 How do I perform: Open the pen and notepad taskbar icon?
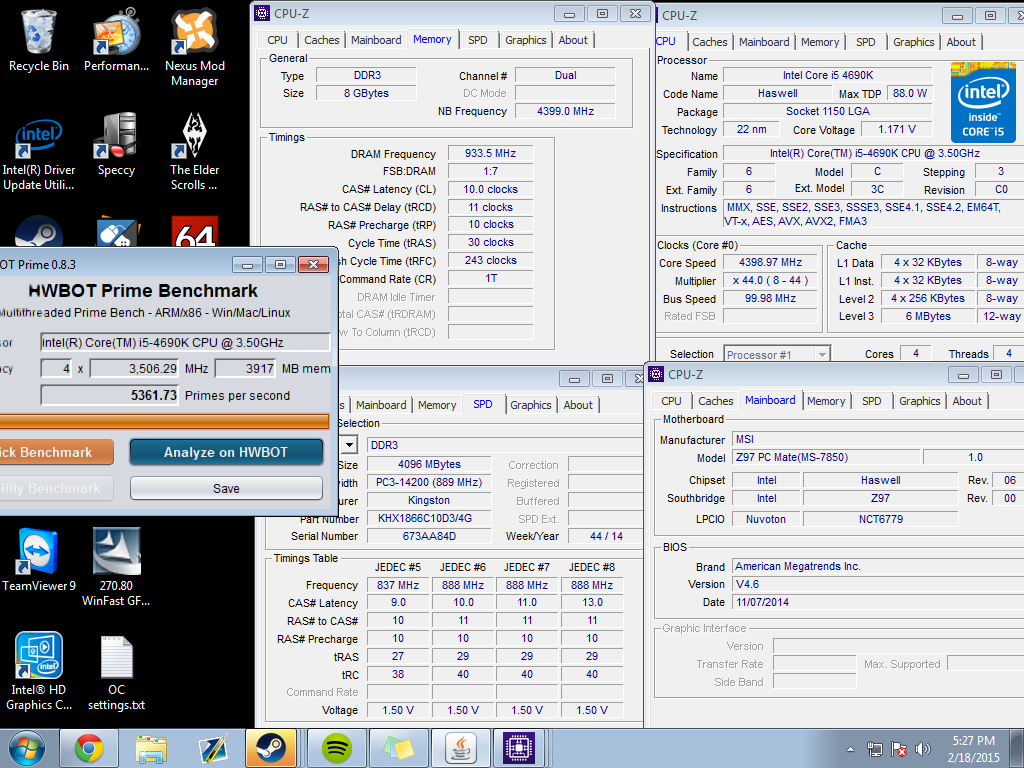point(212,748)
